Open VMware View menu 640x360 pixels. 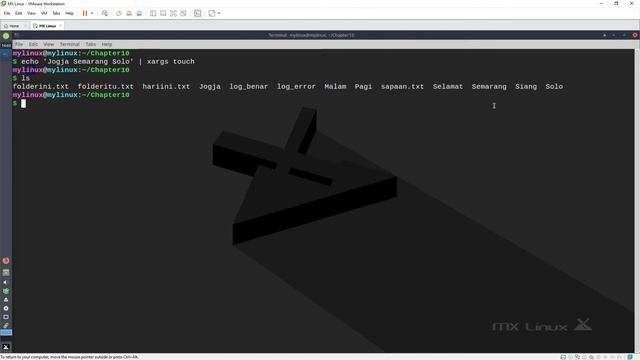click(31, 13)
